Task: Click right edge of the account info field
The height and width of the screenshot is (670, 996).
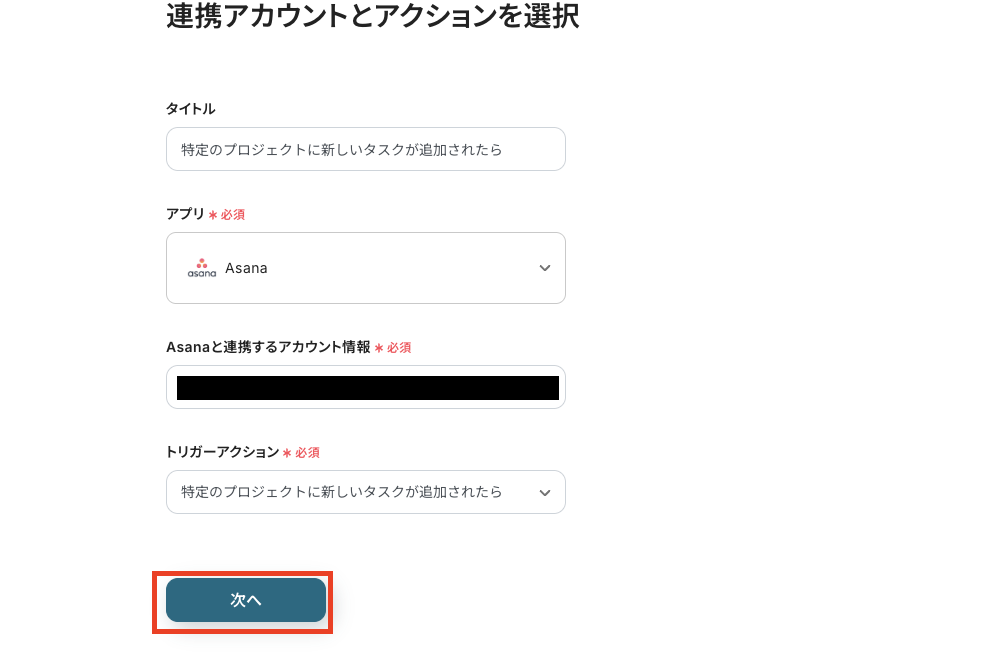Action: point(562,388)
